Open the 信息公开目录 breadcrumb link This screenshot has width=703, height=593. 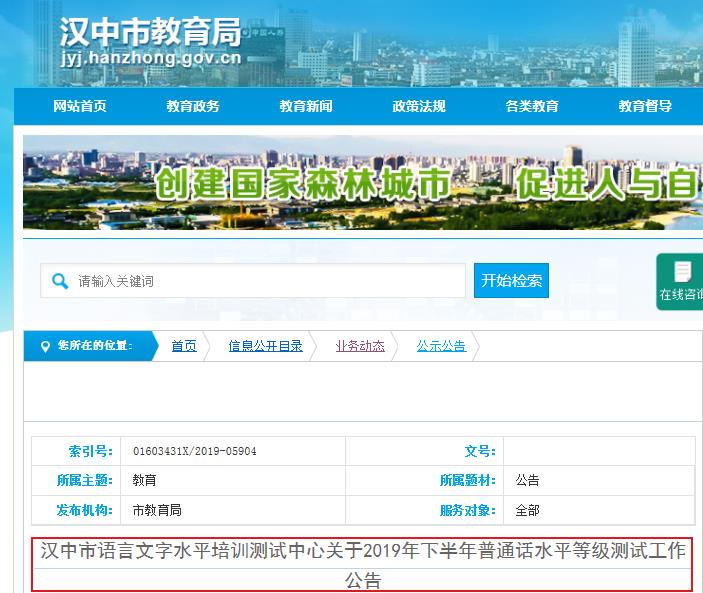[x=265, y=346]
